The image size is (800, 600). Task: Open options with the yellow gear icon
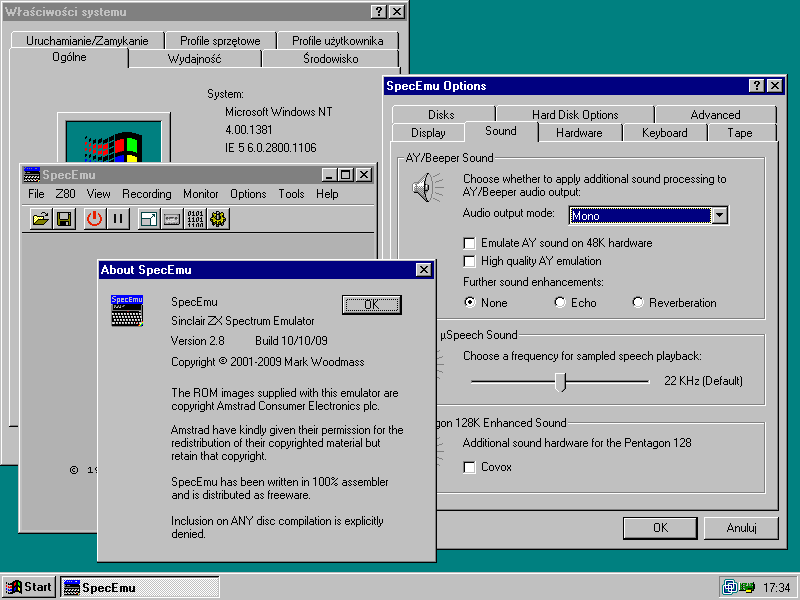pyautogui.click(x=218, y=219)
